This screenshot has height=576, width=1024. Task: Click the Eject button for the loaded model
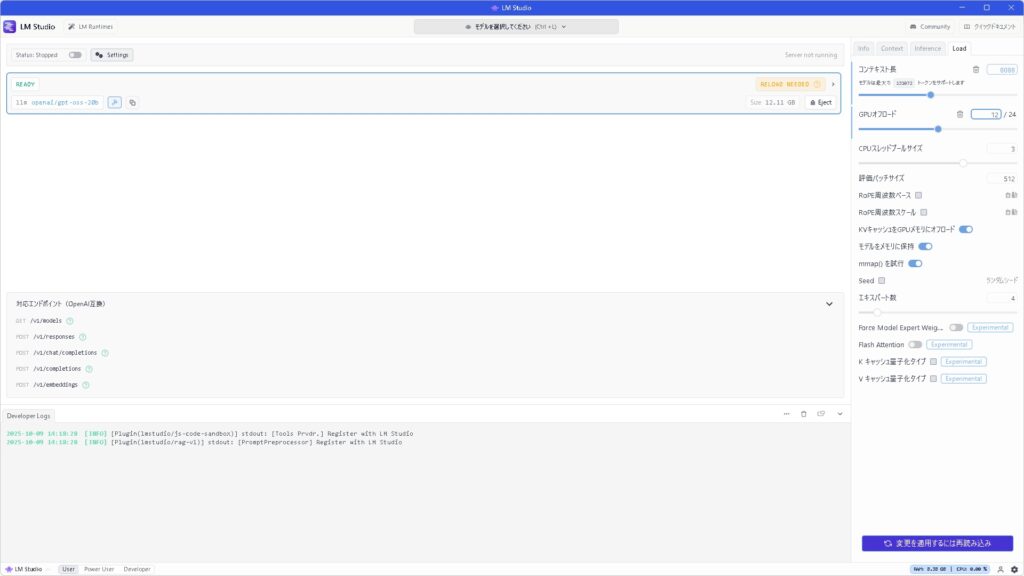pos(820,102)
